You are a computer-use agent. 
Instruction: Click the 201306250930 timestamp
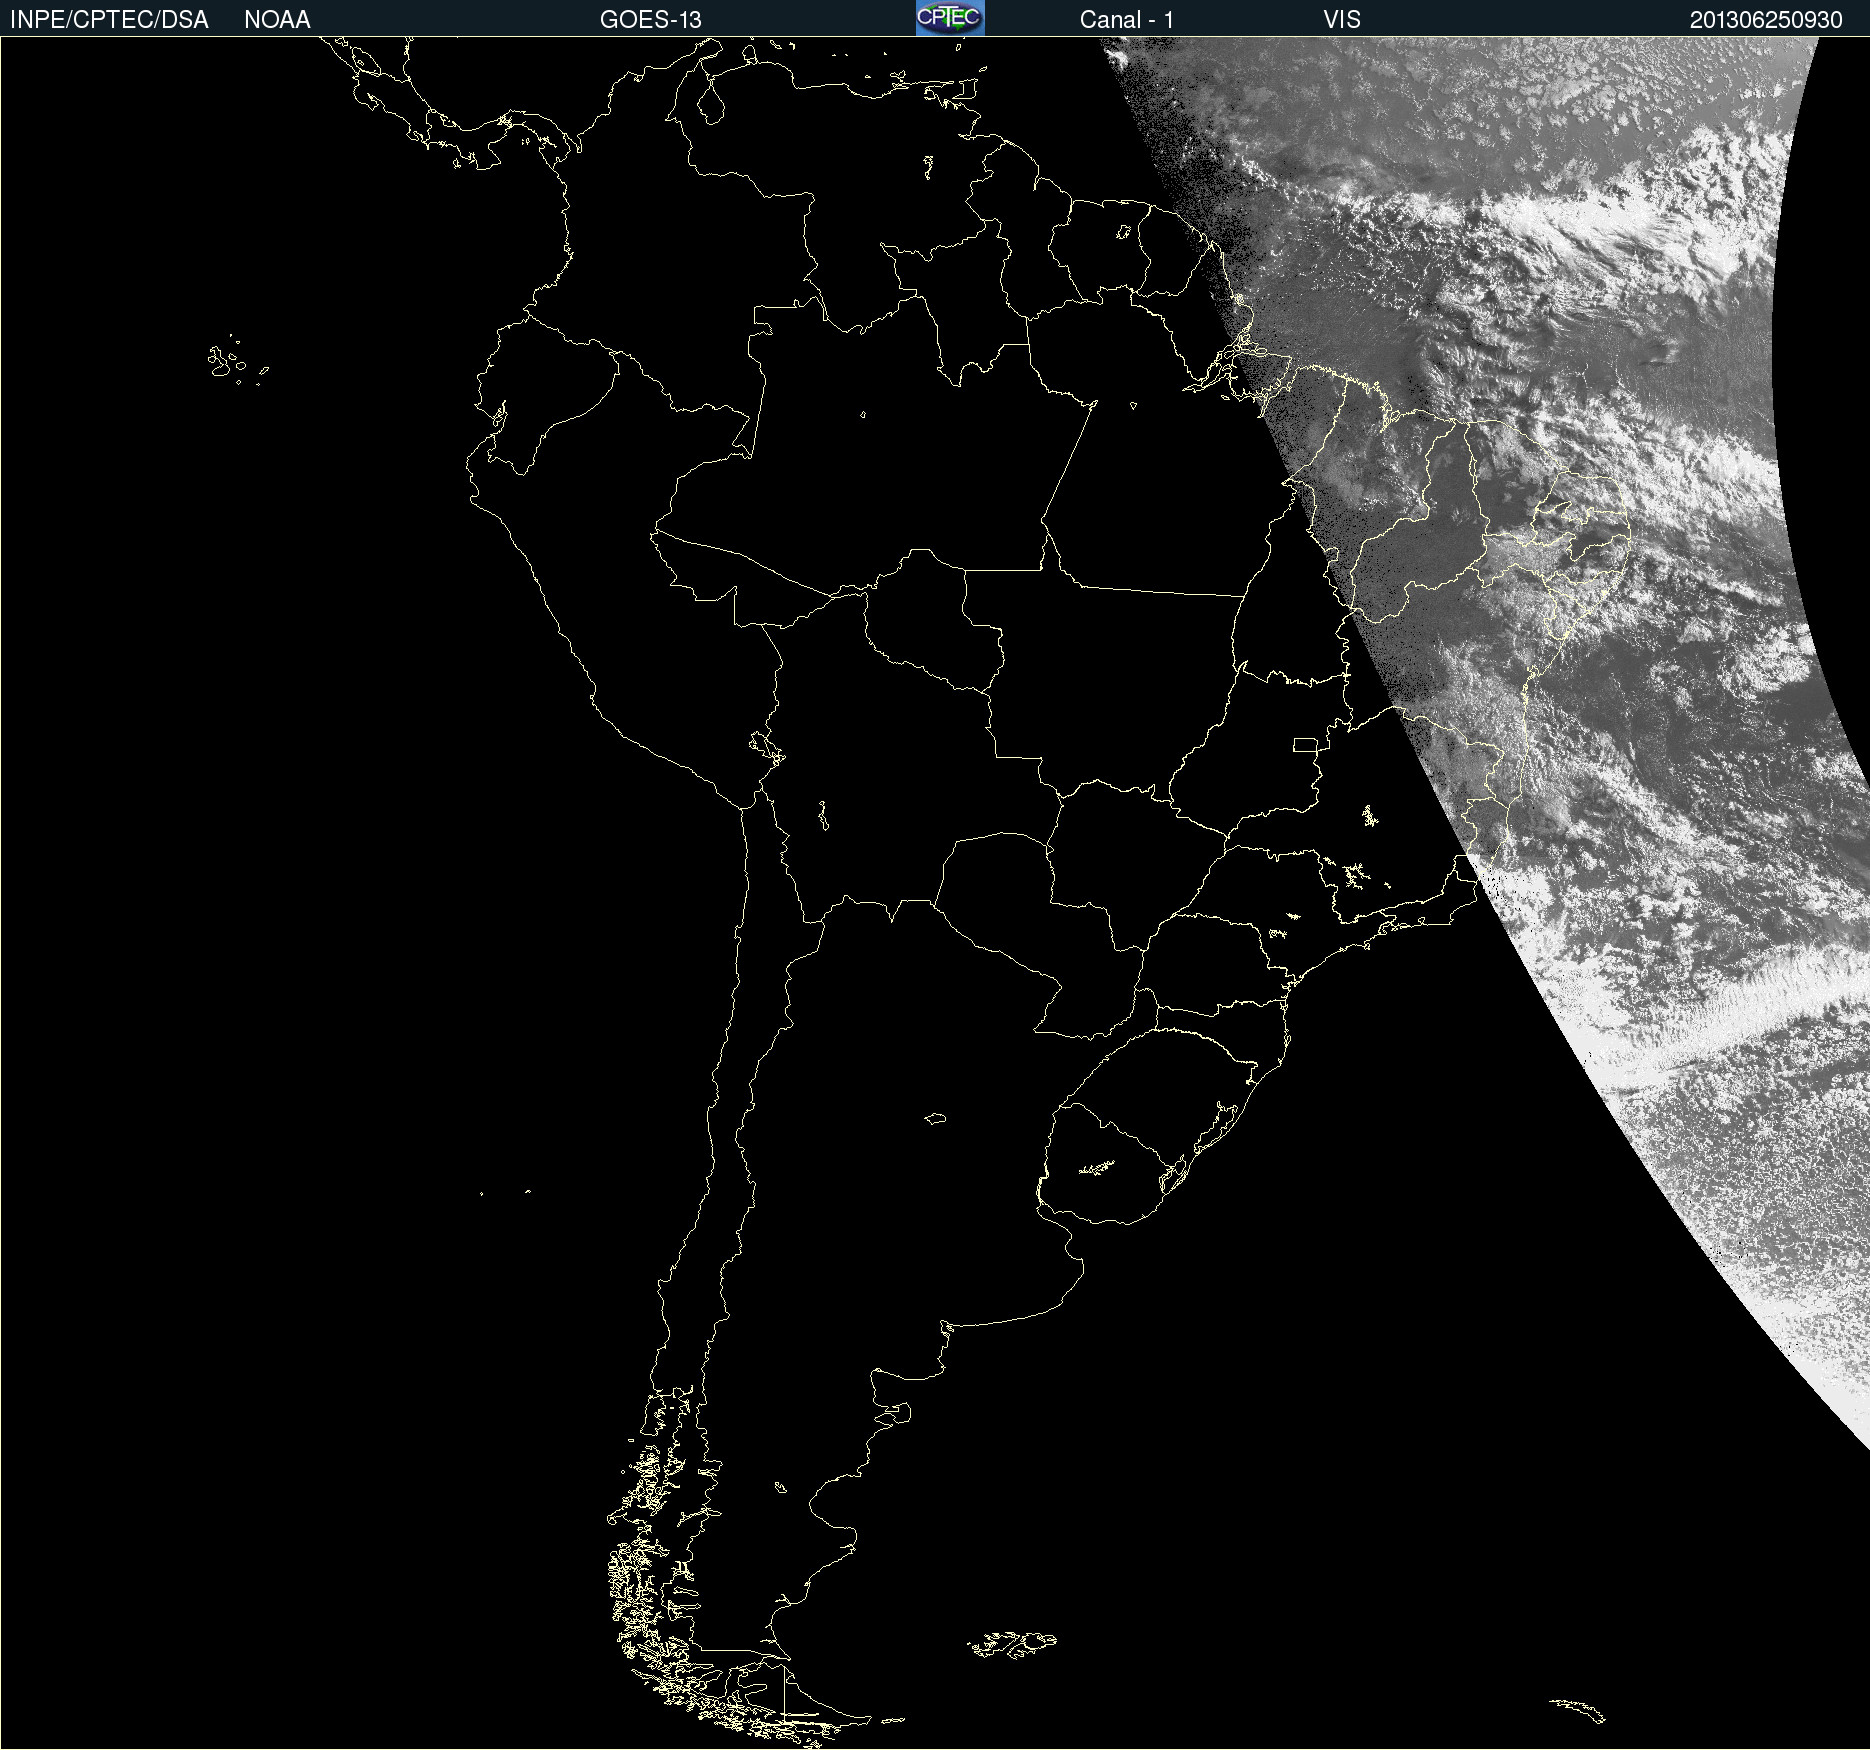click(1765, 20)
